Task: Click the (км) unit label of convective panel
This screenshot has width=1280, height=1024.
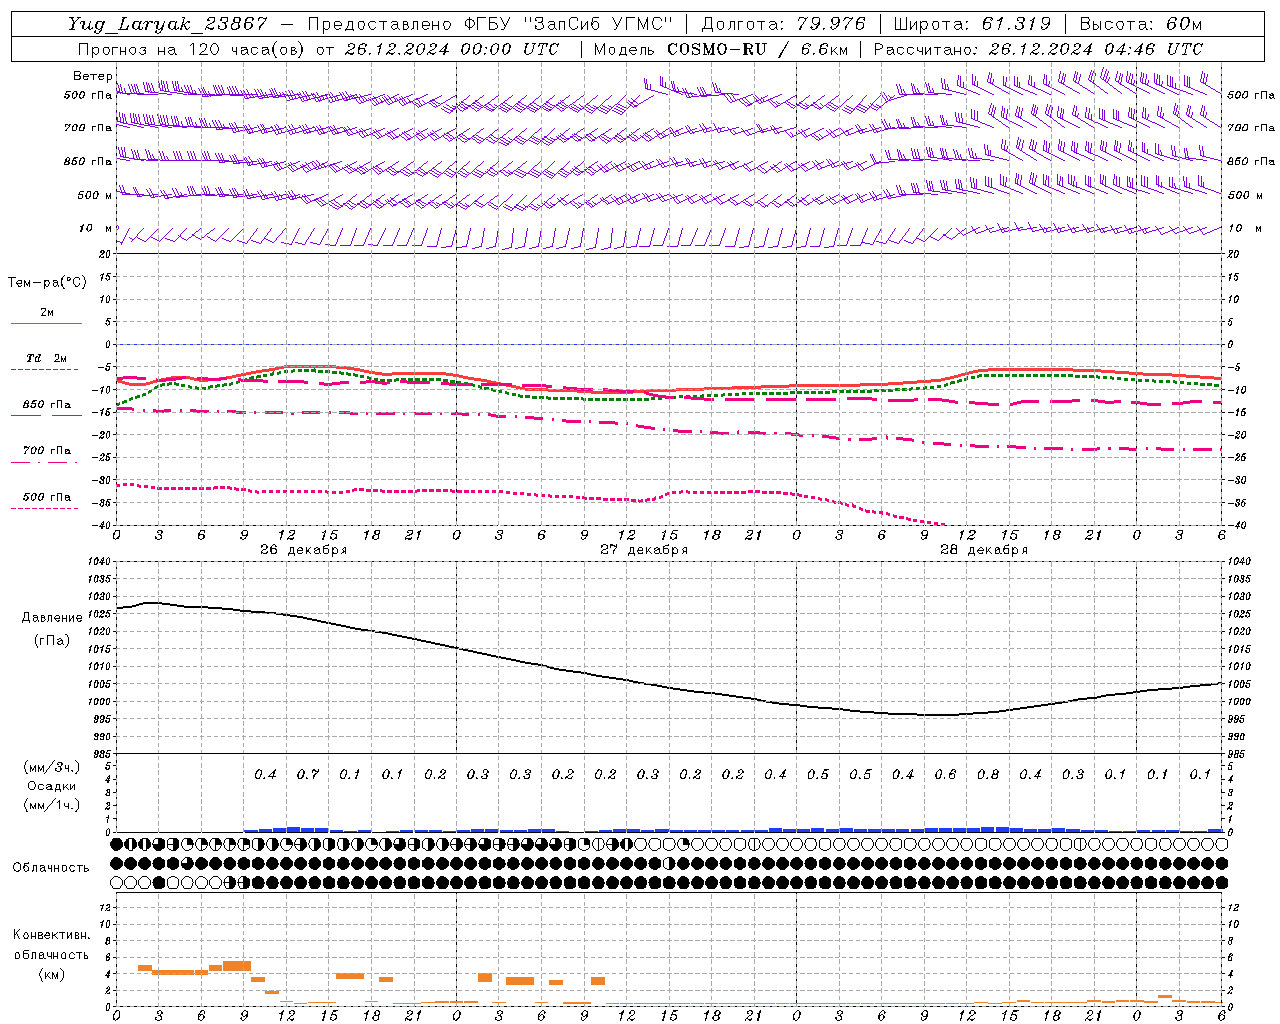Action: pos(51,974)
